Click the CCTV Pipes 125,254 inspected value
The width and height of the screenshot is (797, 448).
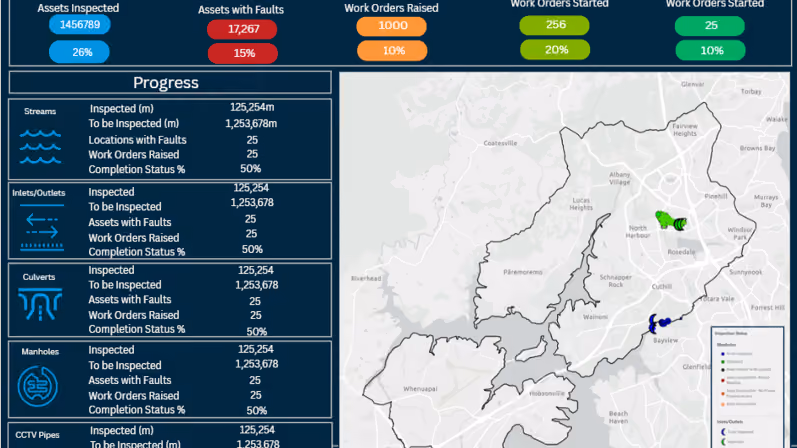click(x=257, y=430)
